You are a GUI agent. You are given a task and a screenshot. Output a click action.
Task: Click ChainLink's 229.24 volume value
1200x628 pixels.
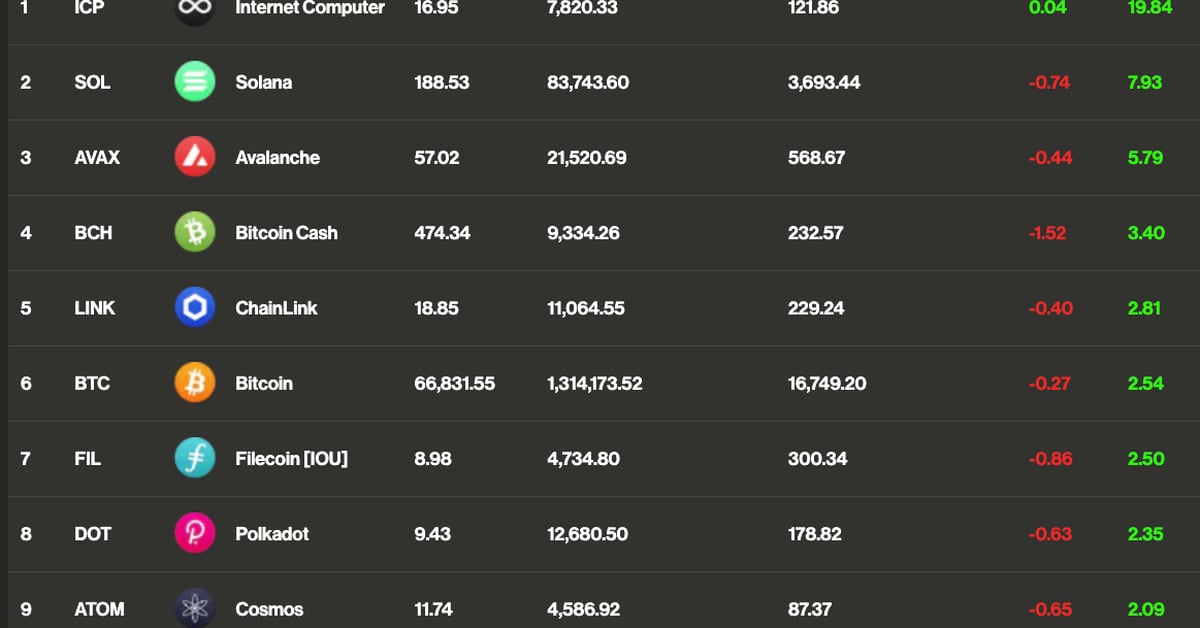tap(815, 309)
